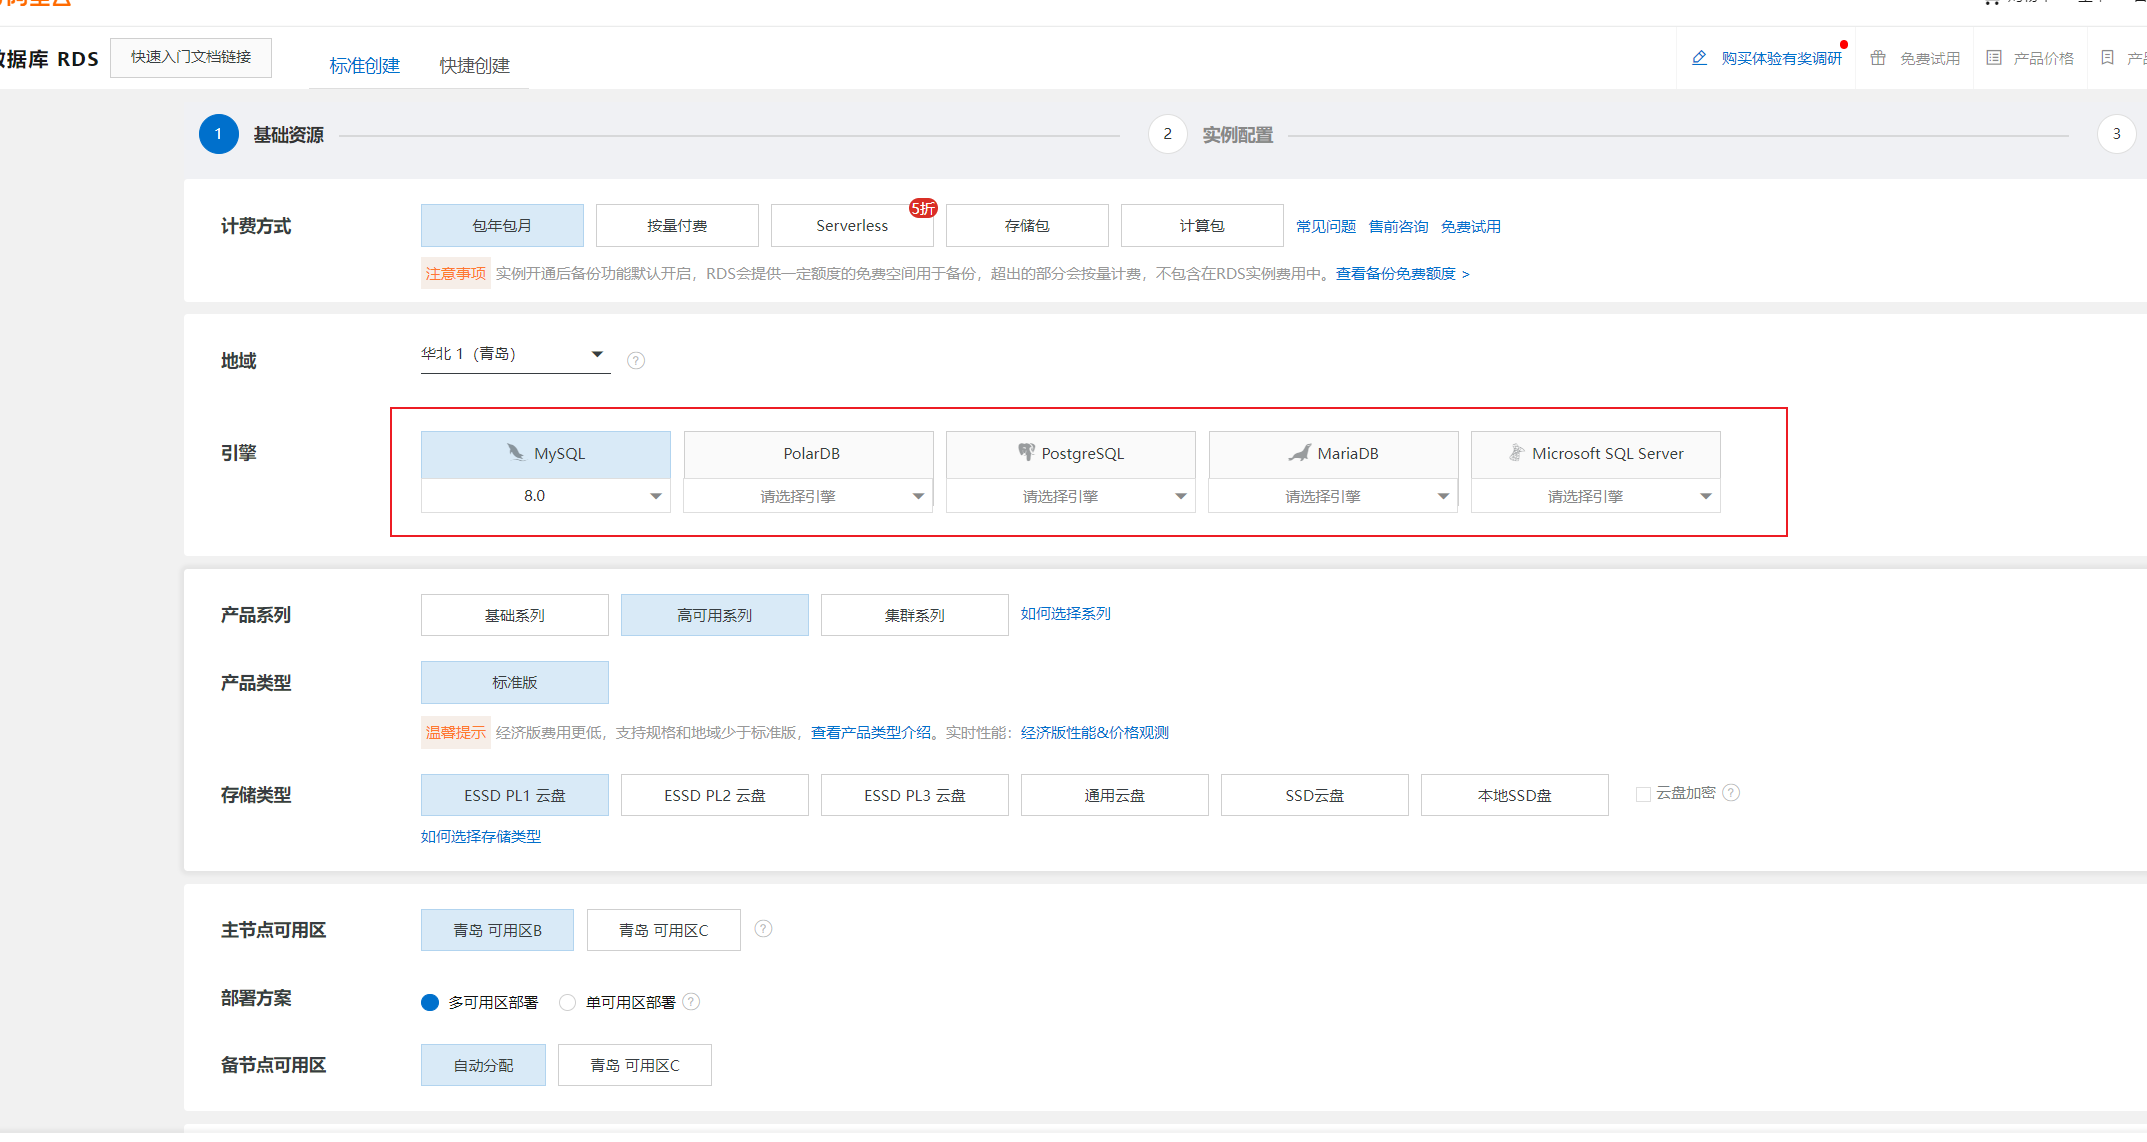Select the single-zone deployment radio button
Screen dimensions: 2147x1142
(568, 1002)
